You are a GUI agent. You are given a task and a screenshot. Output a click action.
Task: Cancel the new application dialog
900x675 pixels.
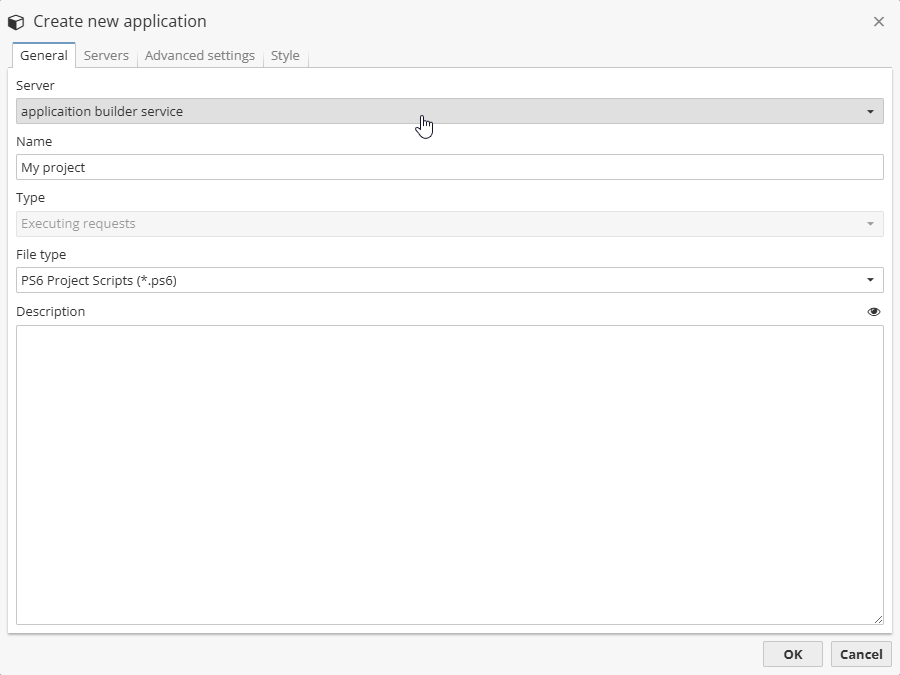pyautogui.click(x=860, y=654)
